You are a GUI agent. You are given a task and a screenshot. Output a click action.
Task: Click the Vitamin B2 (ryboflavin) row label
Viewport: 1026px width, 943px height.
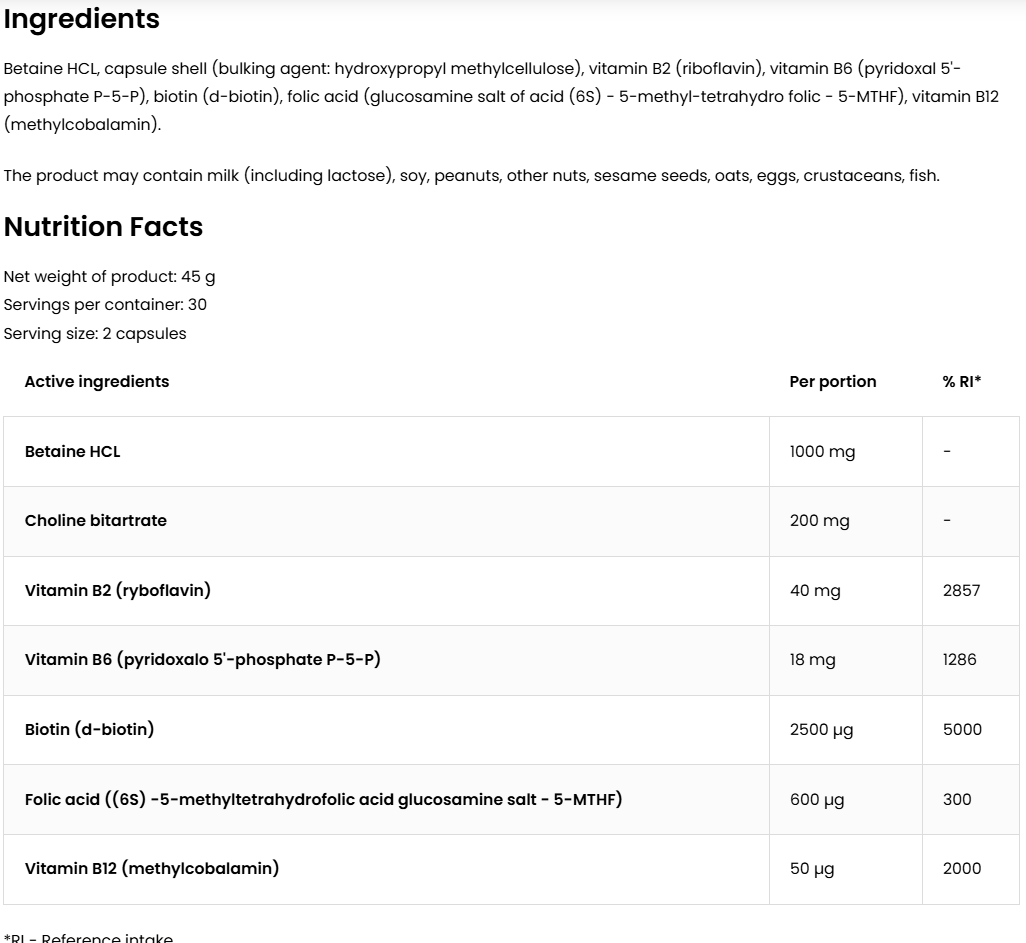(x=118, y=591)
